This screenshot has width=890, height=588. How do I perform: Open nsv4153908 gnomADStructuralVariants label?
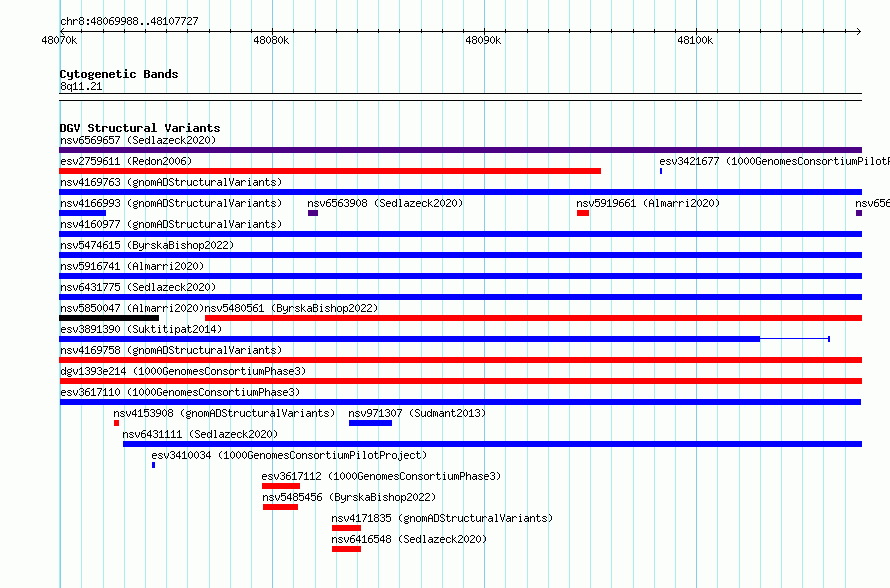point(224,413)
